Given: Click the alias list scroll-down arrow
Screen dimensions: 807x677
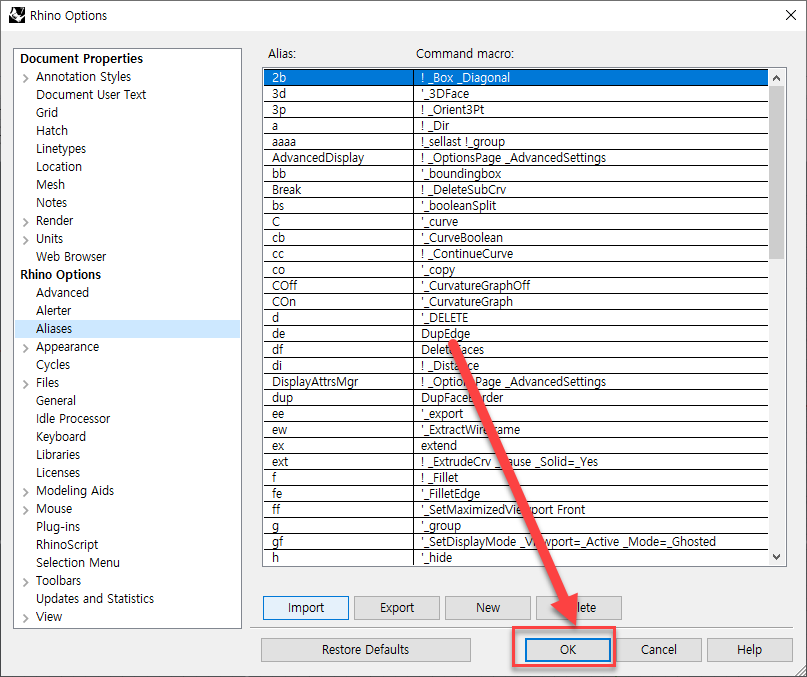Looking at the screenshot, I should 777,557.
